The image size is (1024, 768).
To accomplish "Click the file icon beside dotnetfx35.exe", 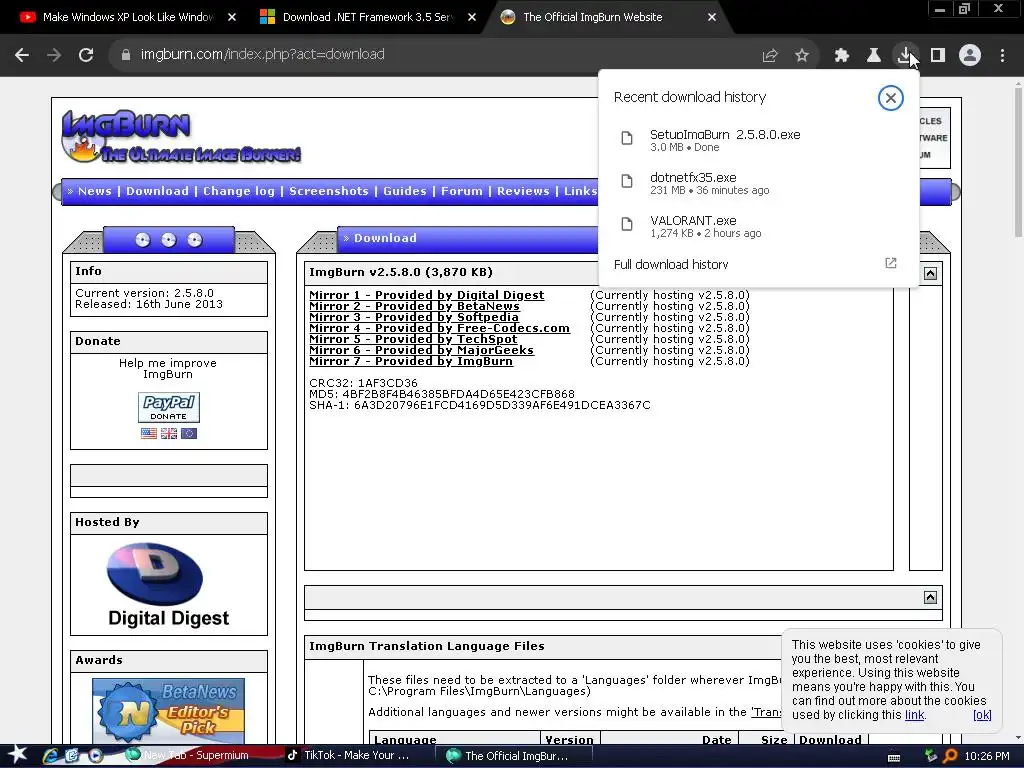I will click(x=627, y=181).
